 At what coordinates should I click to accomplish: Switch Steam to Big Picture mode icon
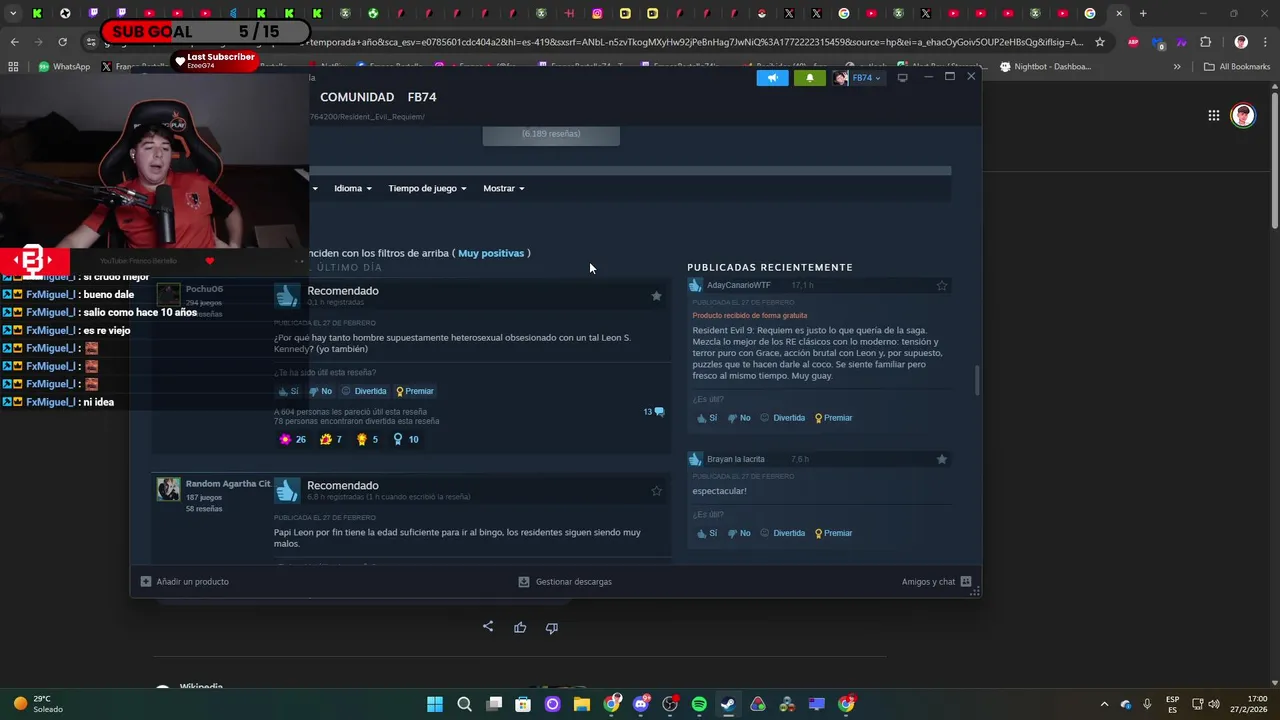[x=902, y=77]
